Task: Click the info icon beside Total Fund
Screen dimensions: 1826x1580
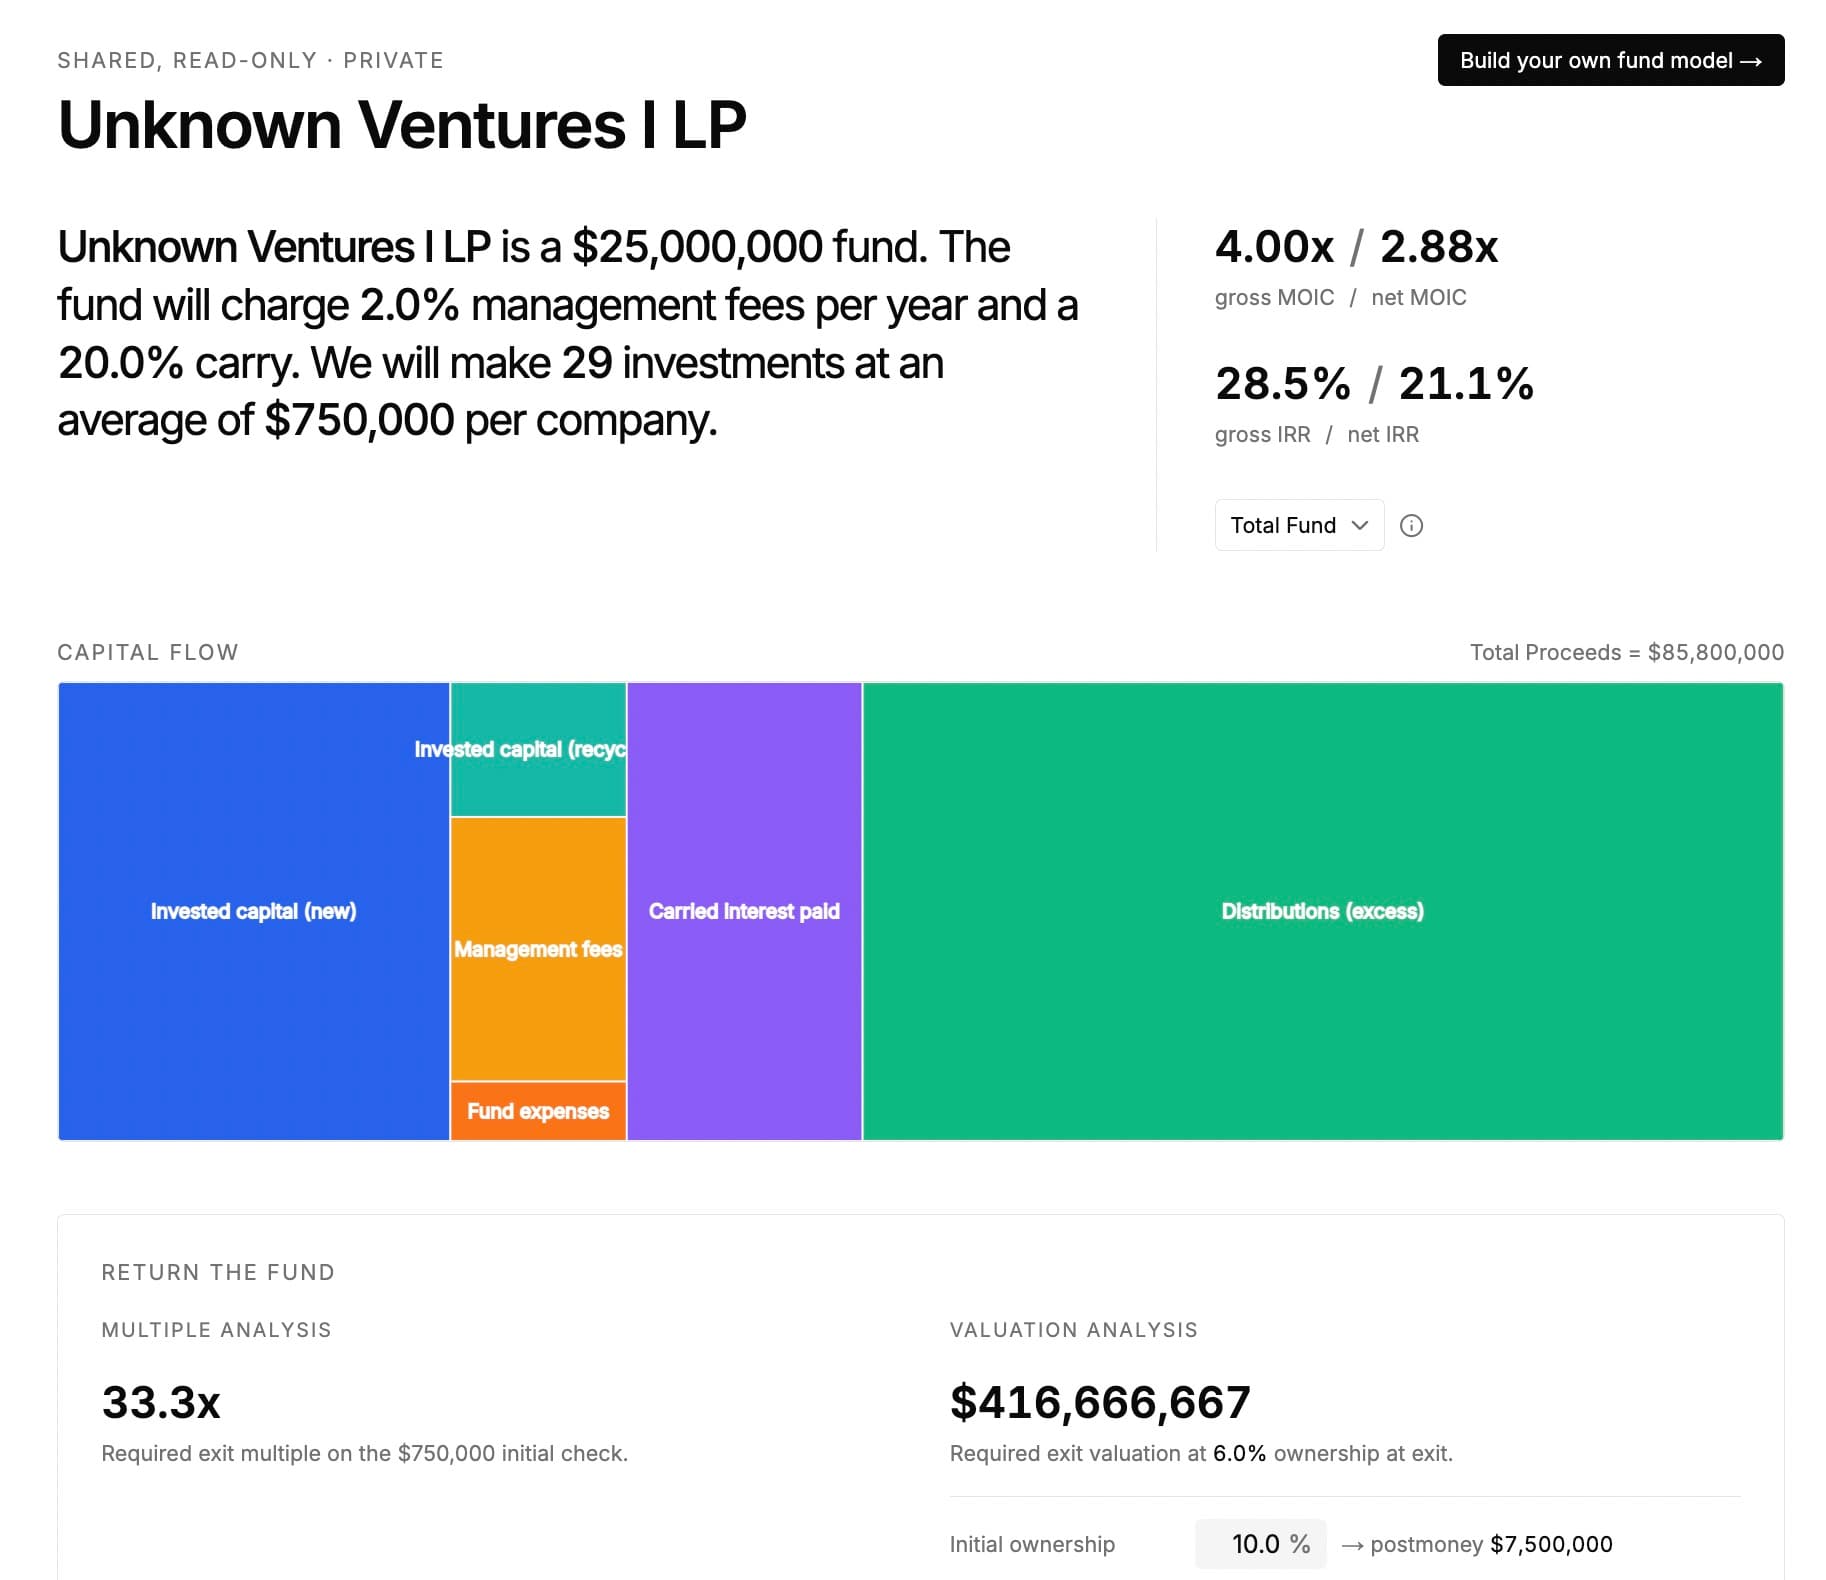Action: pyautogui.click(x=1411, y=526)
